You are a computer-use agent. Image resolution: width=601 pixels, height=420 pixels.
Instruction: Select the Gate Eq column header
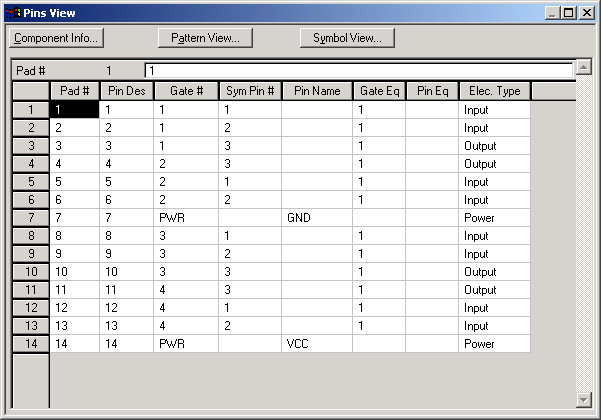pyautogui.click(x=379, y=91)
